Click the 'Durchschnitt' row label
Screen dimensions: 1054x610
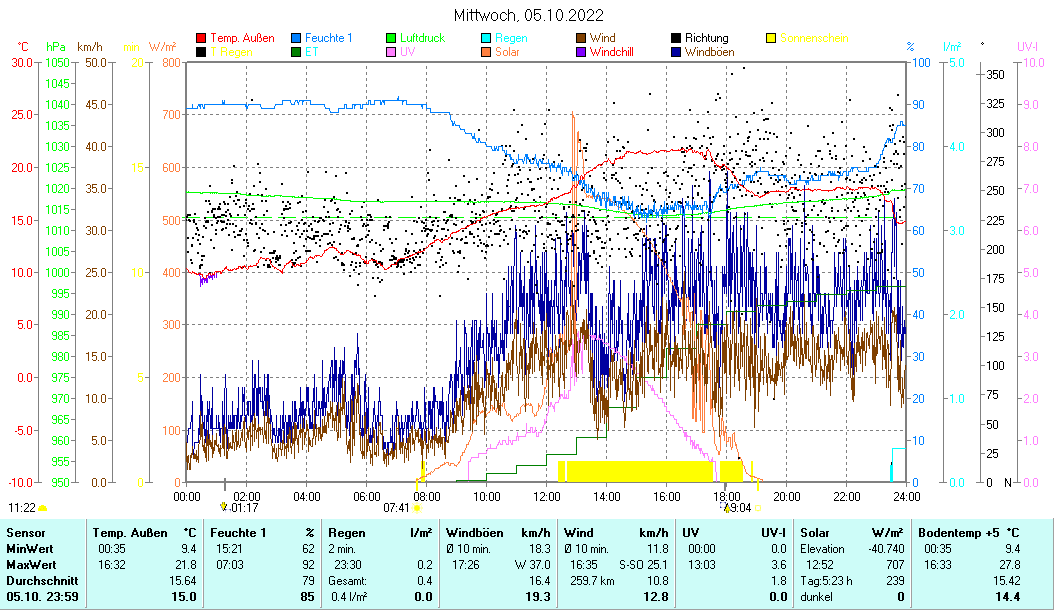[x=42, y=580]
